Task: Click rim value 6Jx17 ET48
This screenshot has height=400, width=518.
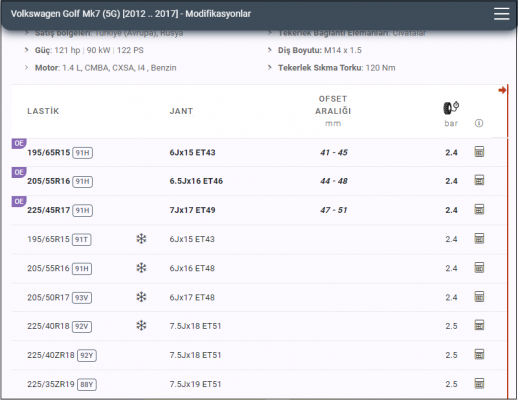Action: click(192, 297)
